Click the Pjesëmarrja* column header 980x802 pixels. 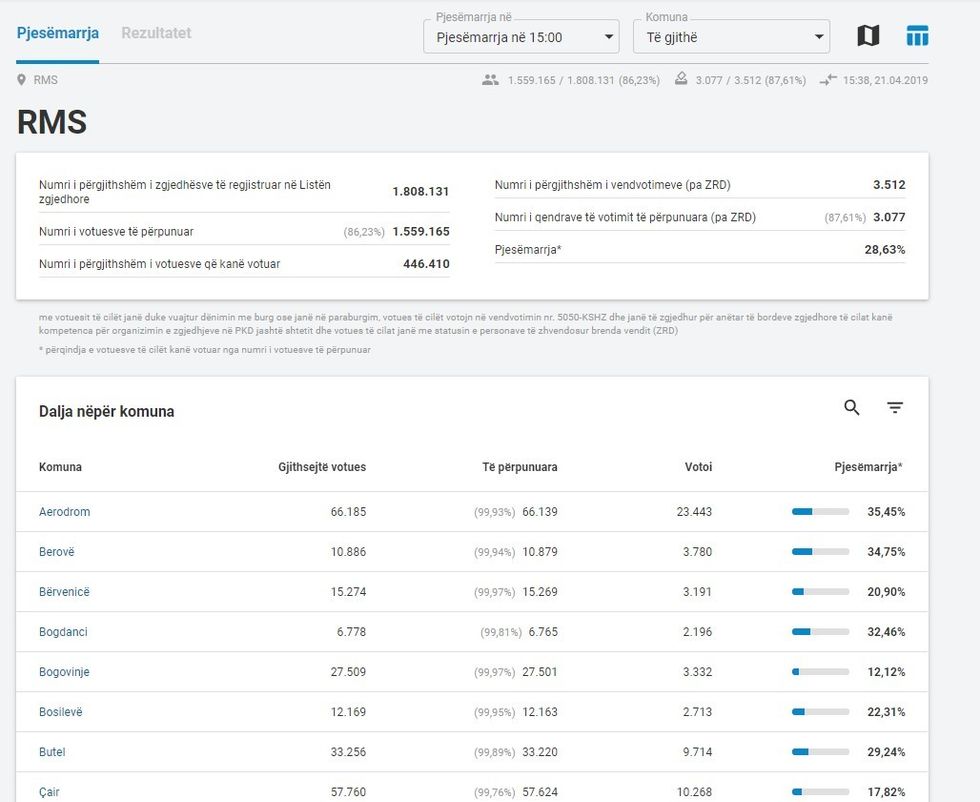click(869, 467)
